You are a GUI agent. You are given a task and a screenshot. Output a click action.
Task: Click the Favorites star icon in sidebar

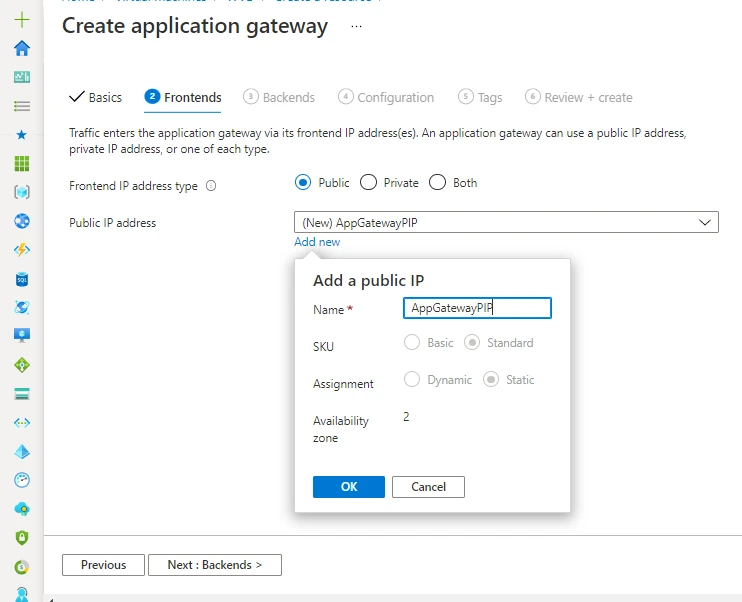tap(22, 134)
